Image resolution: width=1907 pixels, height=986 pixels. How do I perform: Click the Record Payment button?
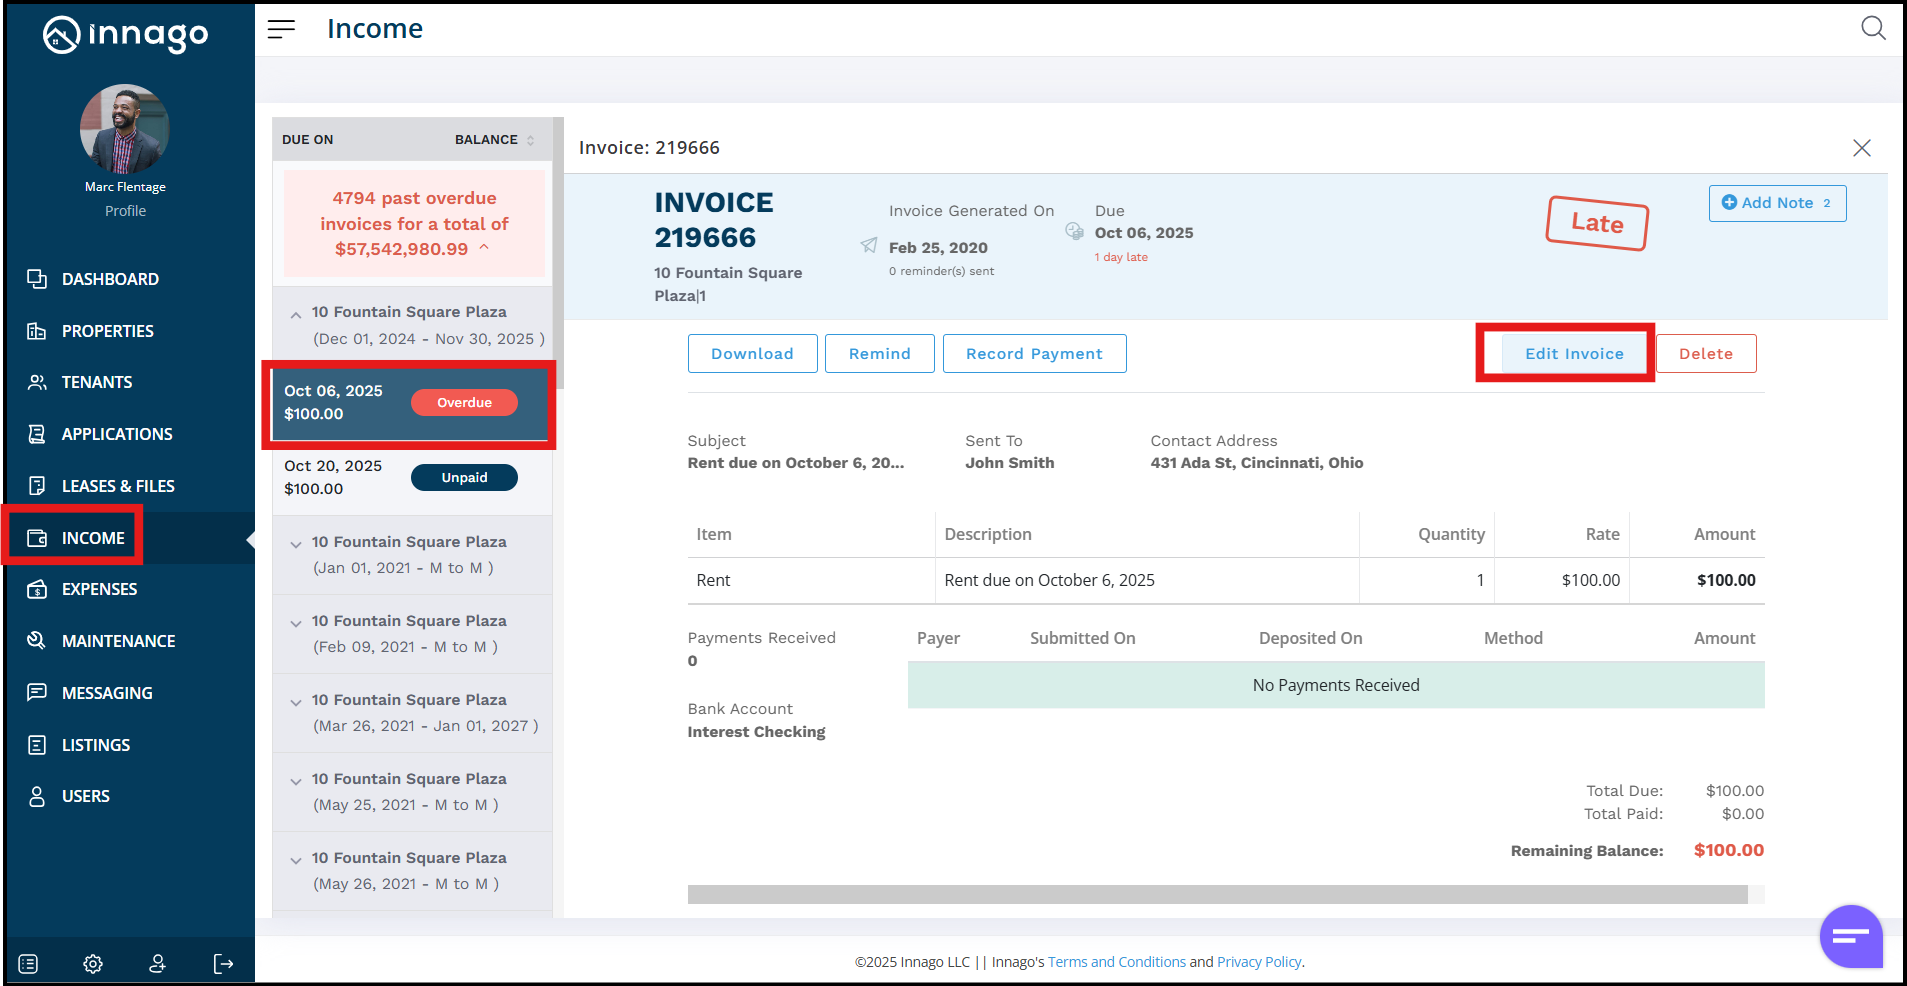(1034, 354)
